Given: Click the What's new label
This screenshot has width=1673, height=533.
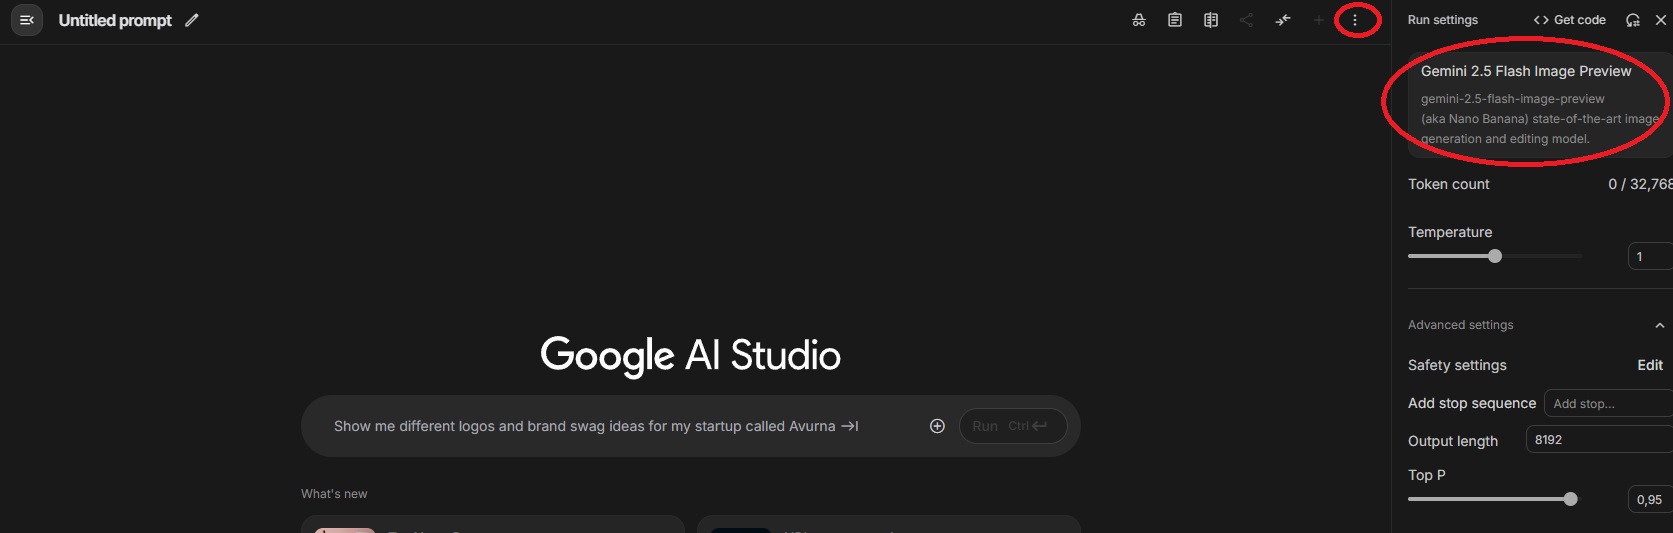Looking at the screenshot, I should coord(334,494).
